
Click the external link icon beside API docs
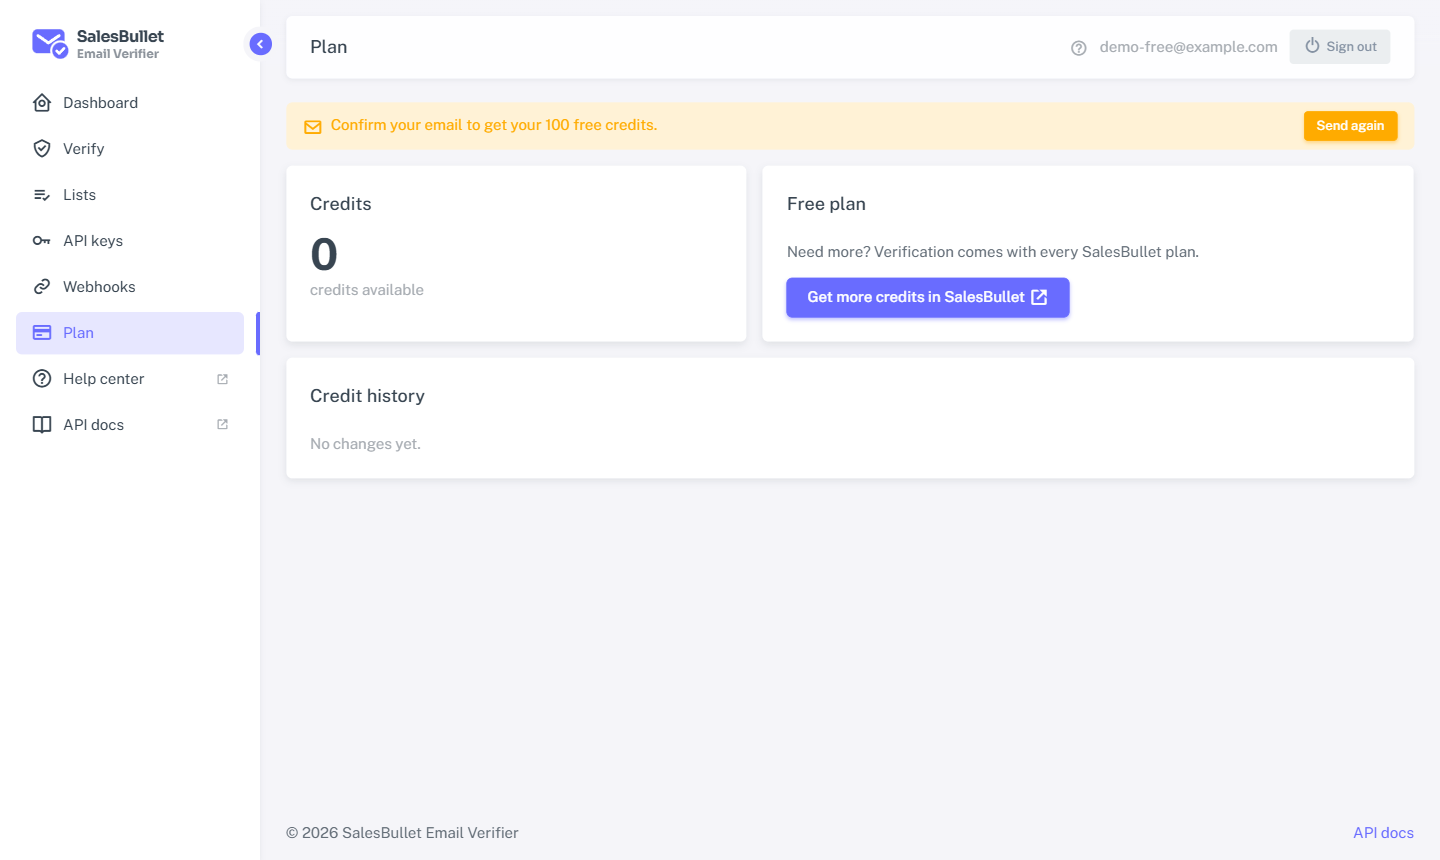222,425
